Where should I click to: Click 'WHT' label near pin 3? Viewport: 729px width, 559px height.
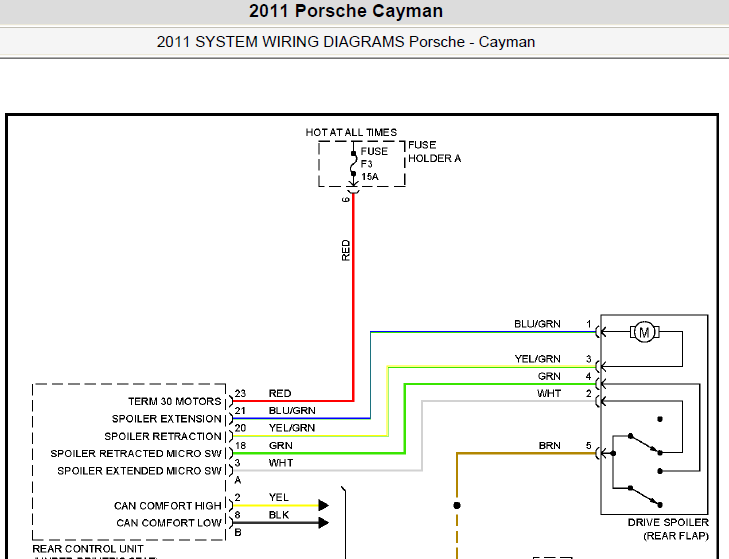tap(281, 463)
